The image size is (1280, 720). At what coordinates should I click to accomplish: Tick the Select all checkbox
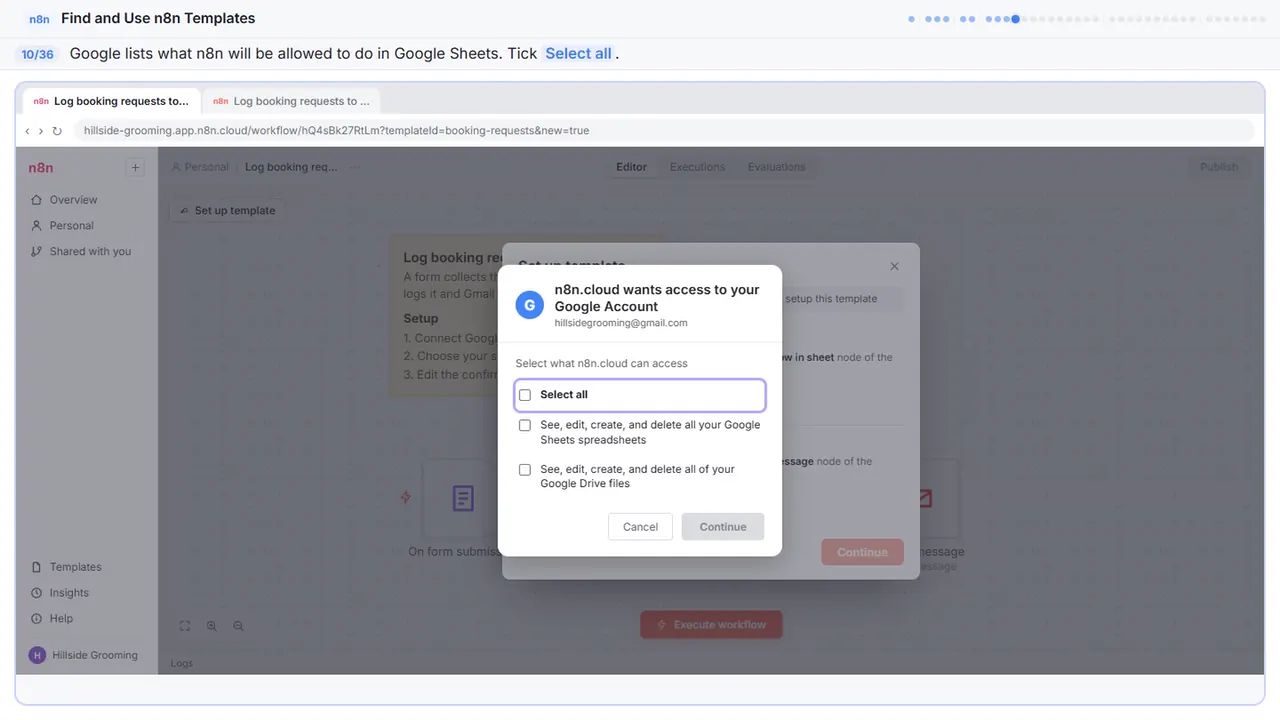point(525,395)
